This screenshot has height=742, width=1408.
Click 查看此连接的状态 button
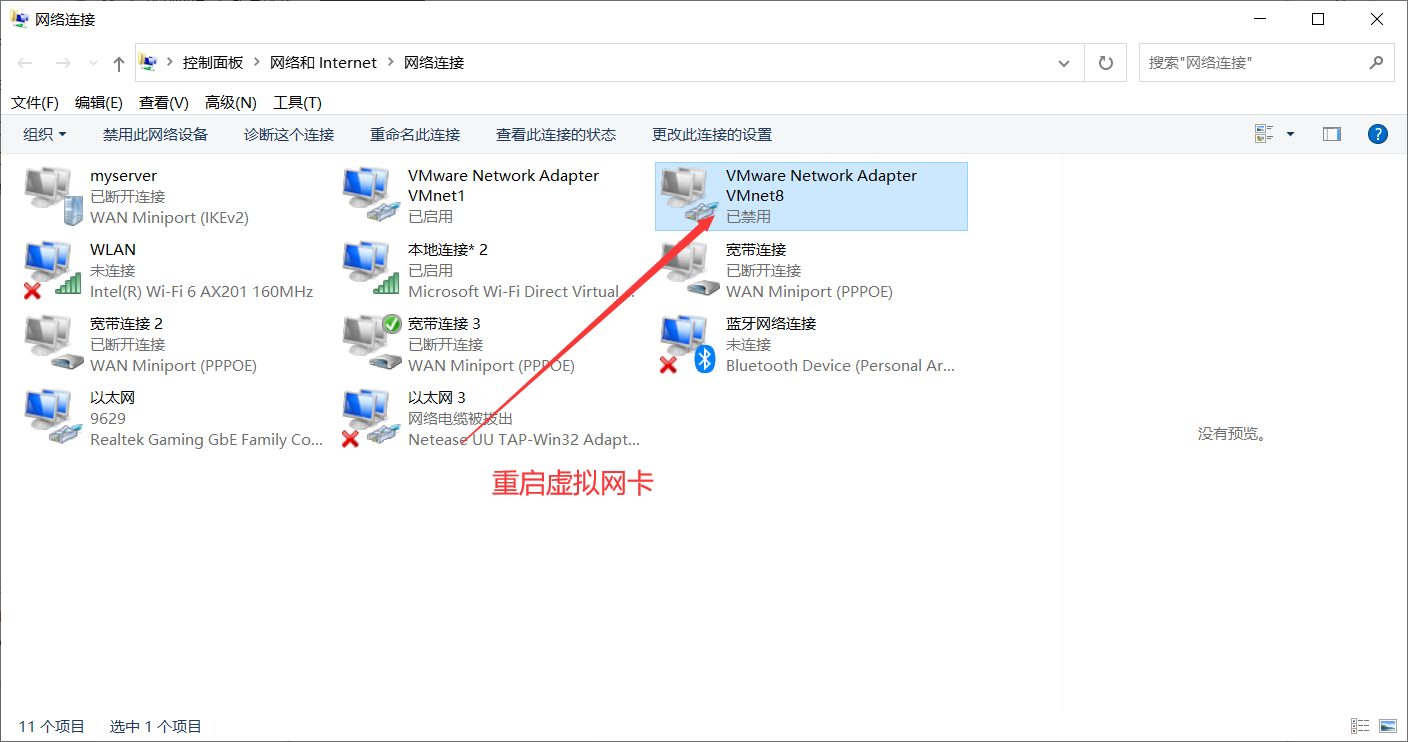coord(556,134)
